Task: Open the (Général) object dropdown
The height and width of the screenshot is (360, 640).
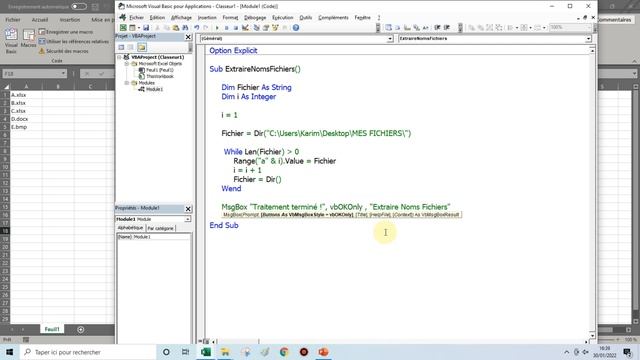Action: (x=390, y=38)
